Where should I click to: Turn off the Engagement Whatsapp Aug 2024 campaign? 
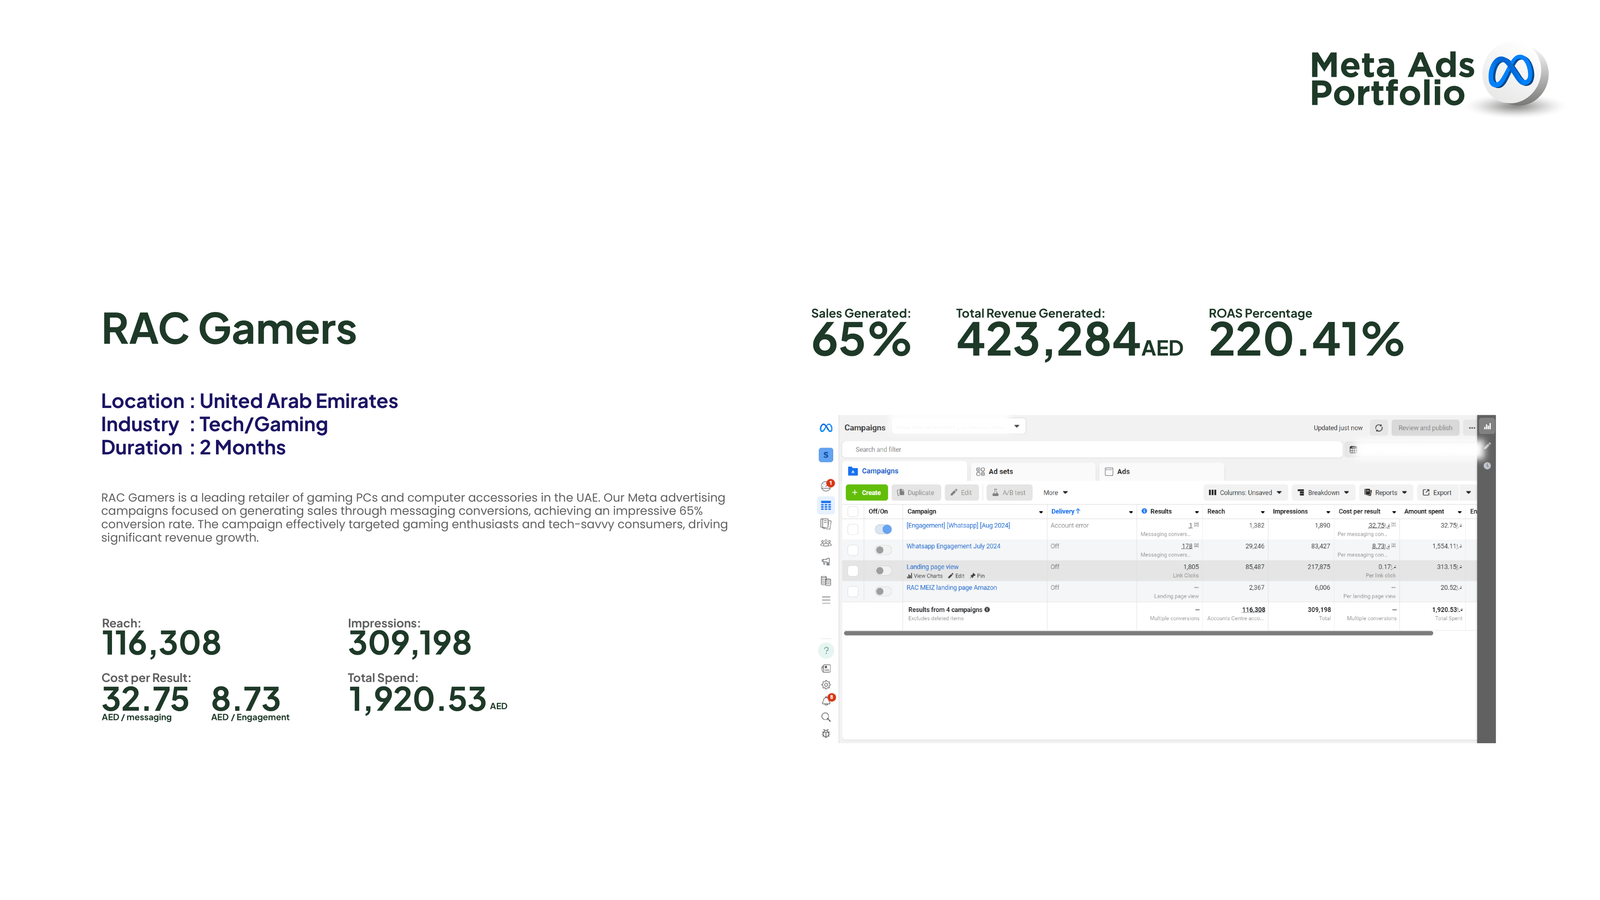tap(883, 529)
